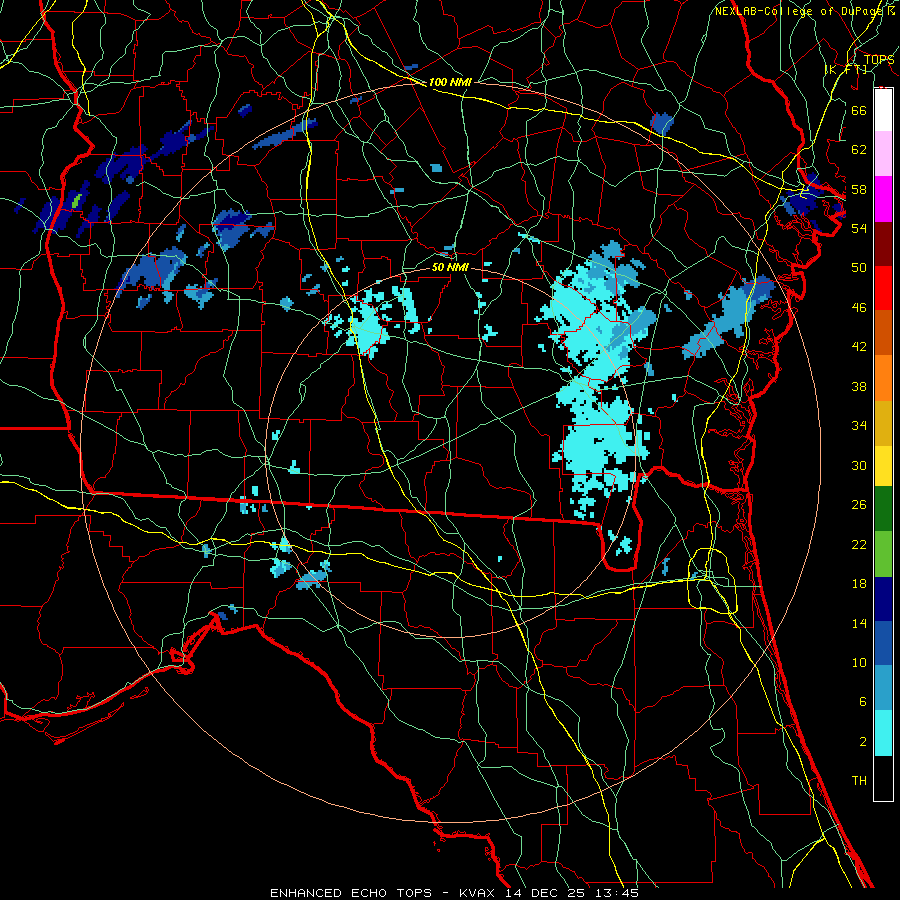This screenshot has height=900, width=900.
Task: Click the medium blue legend band
Action: tap(883, 643)
